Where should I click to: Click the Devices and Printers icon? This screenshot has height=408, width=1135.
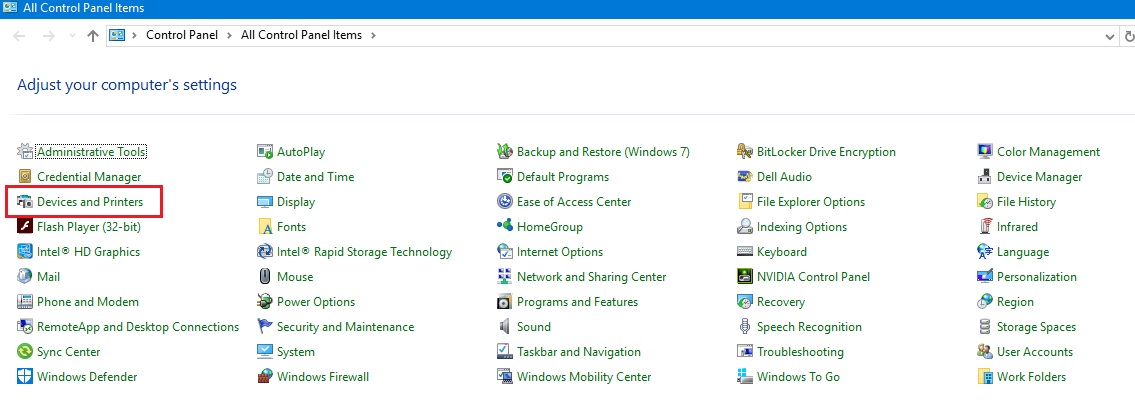pos(25,202)
